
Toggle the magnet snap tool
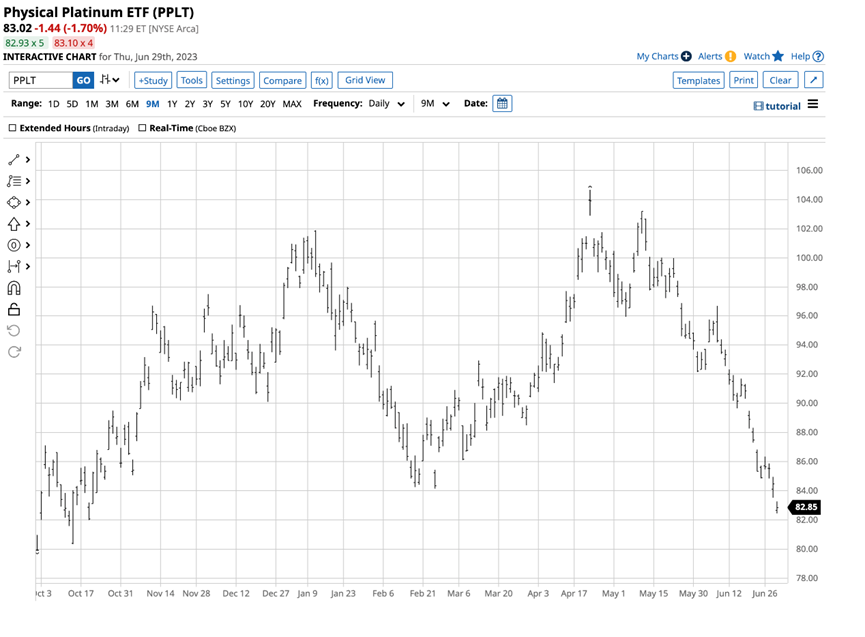(x=14, y=288)
